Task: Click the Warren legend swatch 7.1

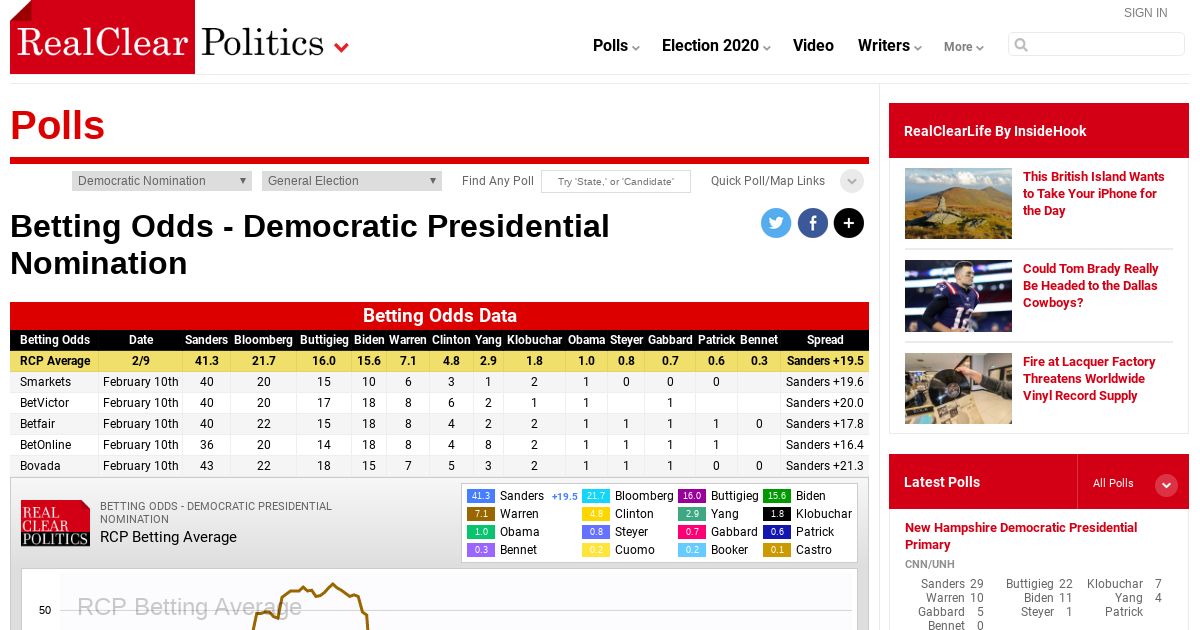Action: click(x=481, y=514)
